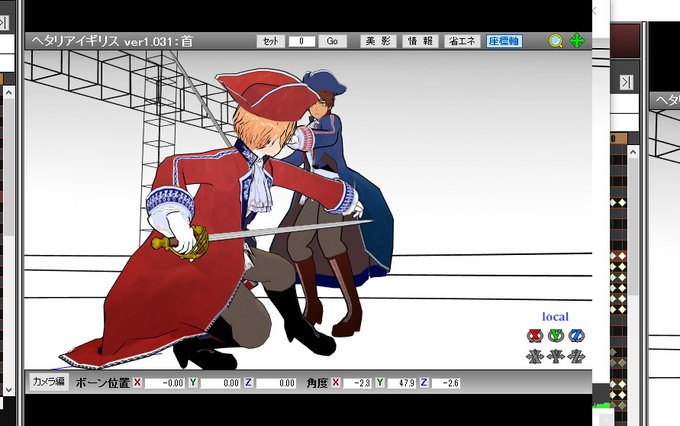Click the セット frame set button
The width and height of the screenshot is (680, 426).
point(271,41)
